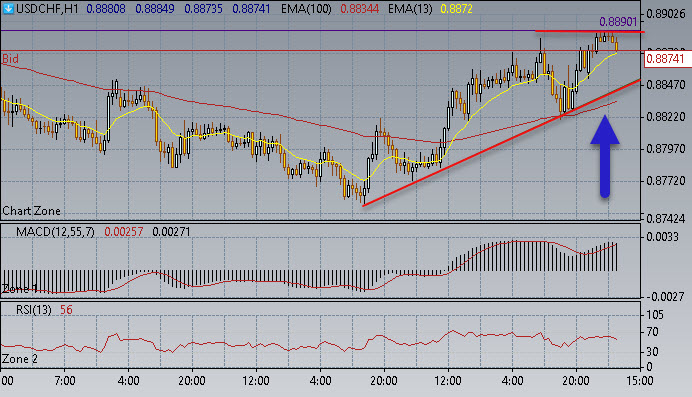Click the horizontal red resistance line near 0.88901
Viewport: 692px width, 397px height.
point(590,31)
